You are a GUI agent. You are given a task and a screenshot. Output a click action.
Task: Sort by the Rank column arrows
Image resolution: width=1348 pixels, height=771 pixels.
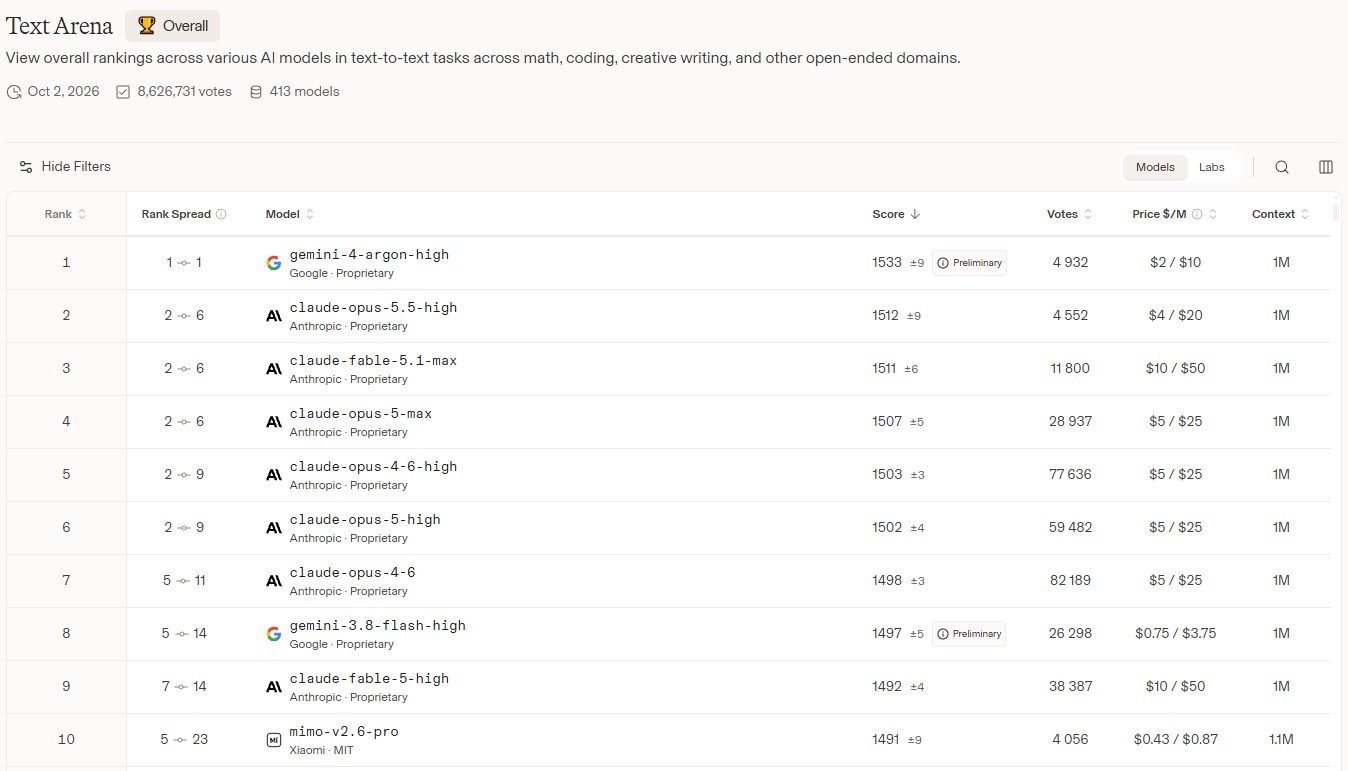pyautogui.click(x=82, y=214)
